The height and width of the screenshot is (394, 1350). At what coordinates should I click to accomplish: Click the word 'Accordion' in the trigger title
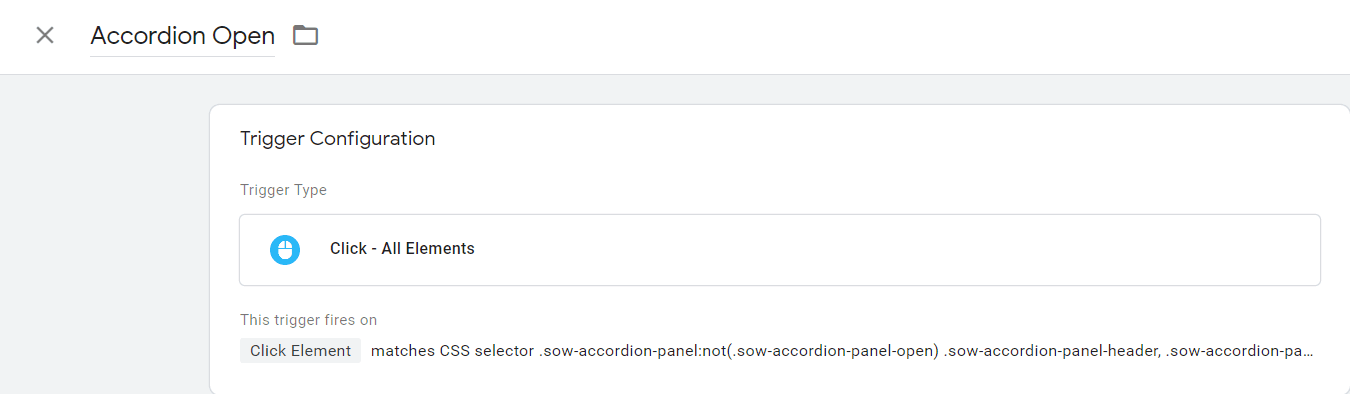coord(148,36)
